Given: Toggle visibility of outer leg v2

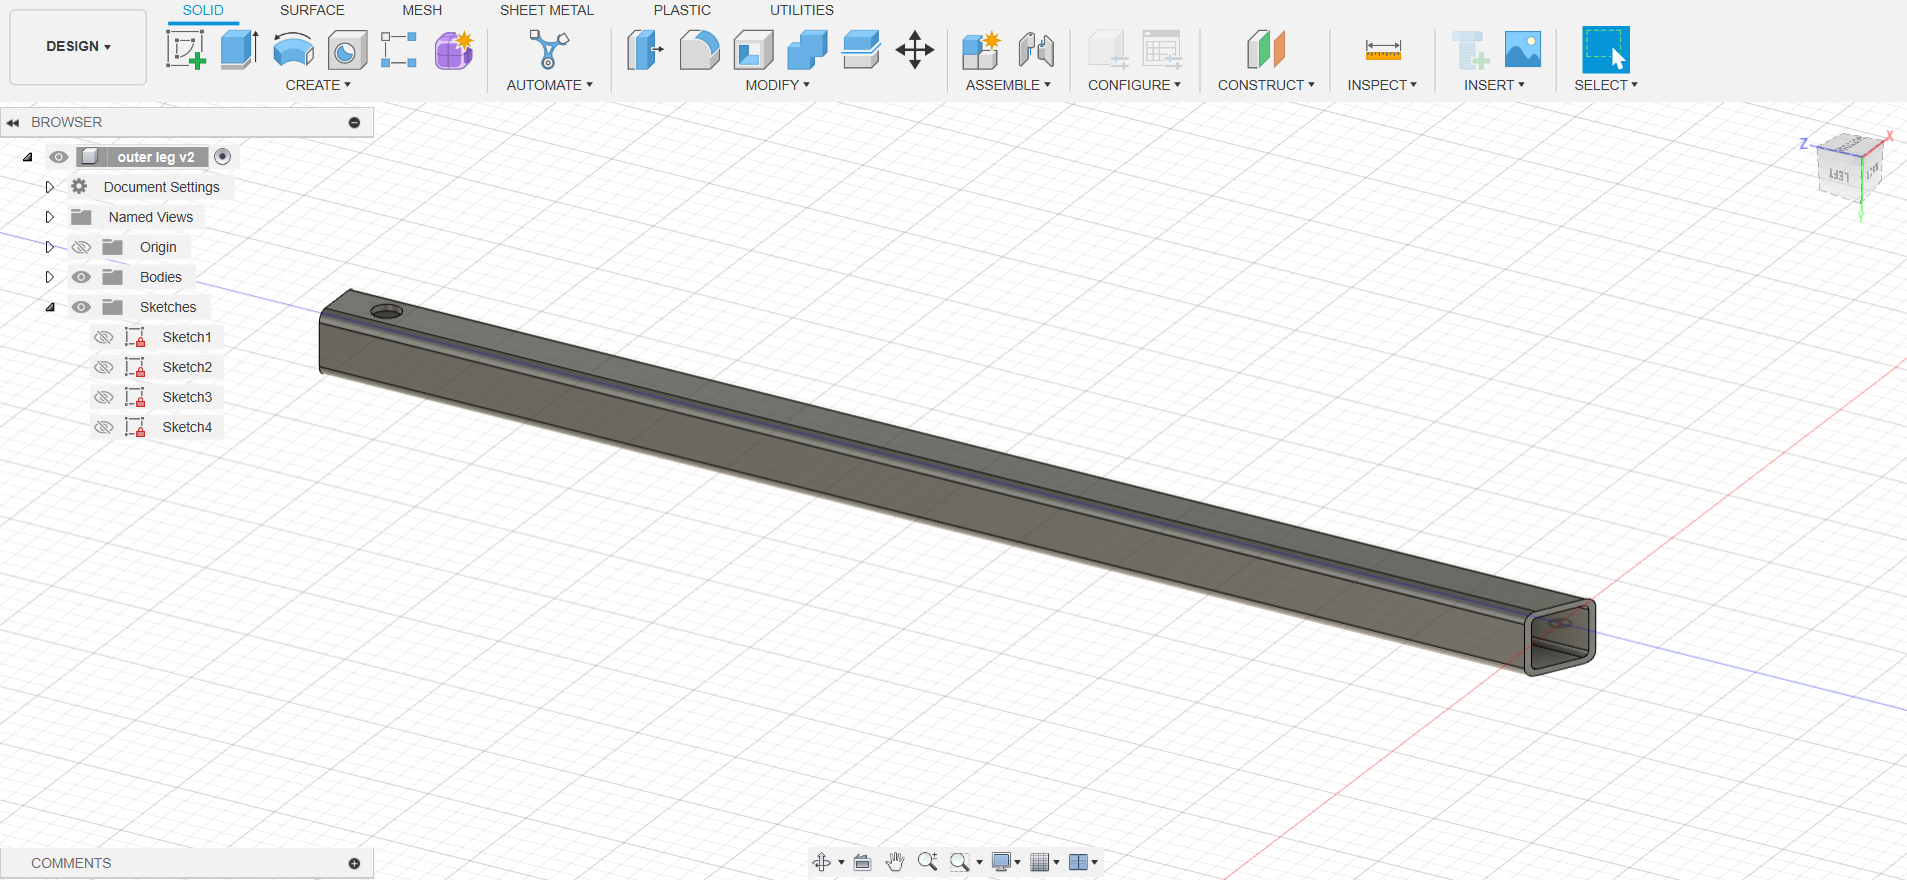Looking at the screenshot, I should tap(58, 157).
